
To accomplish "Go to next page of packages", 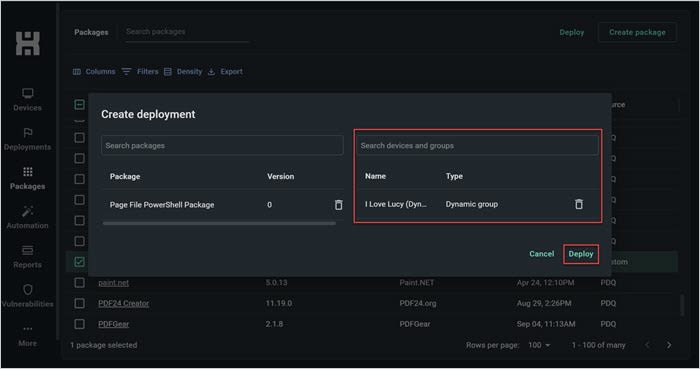I will 669,345.
